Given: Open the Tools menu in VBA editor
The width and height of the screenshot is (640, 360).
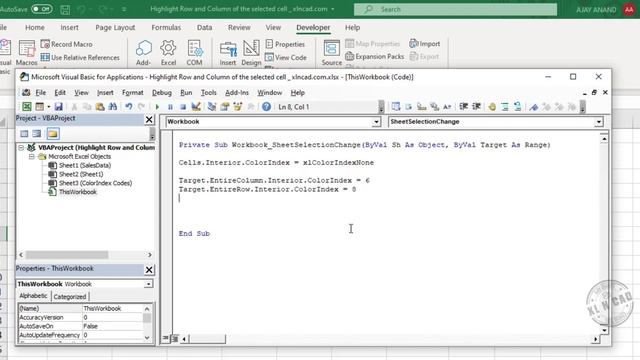Looking at the screenshot, I should pyautogui.click(x=209, y=93).
